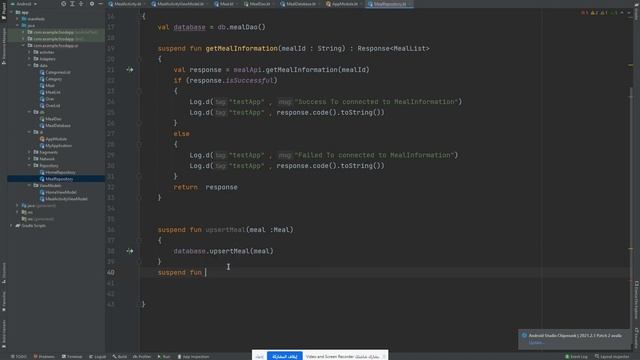
Task: Expand the manifests folder
Action: pos(17,19)
